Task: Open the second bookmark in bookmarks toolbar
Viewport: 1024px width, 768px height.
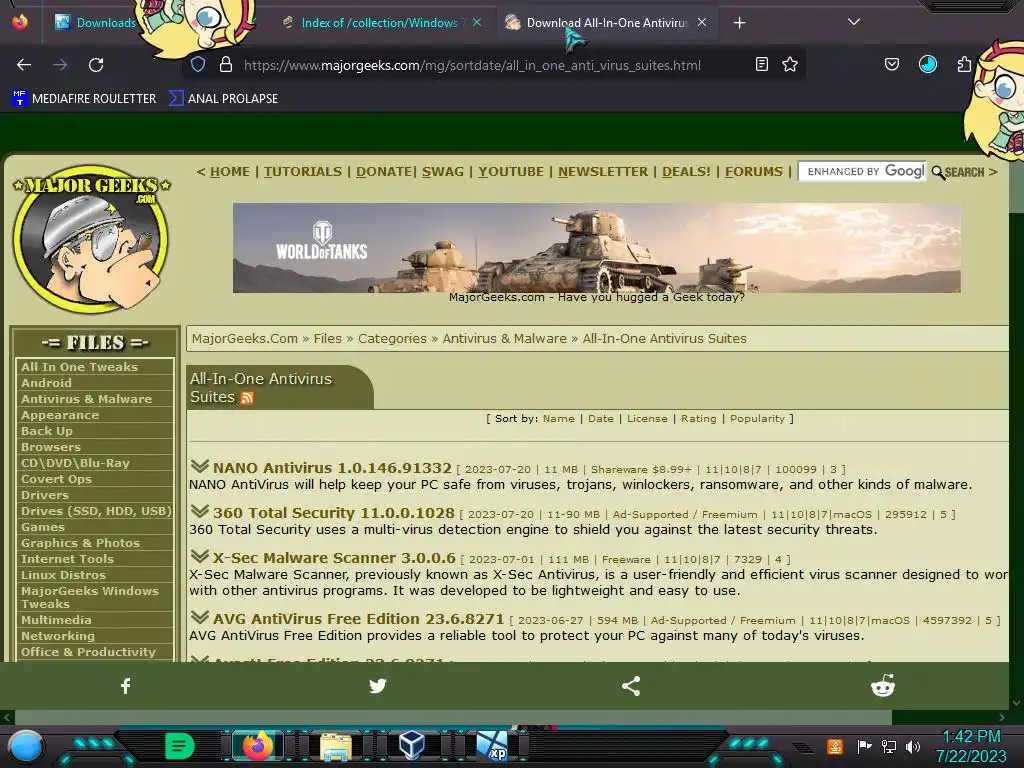Action: (x=223, y=99)
